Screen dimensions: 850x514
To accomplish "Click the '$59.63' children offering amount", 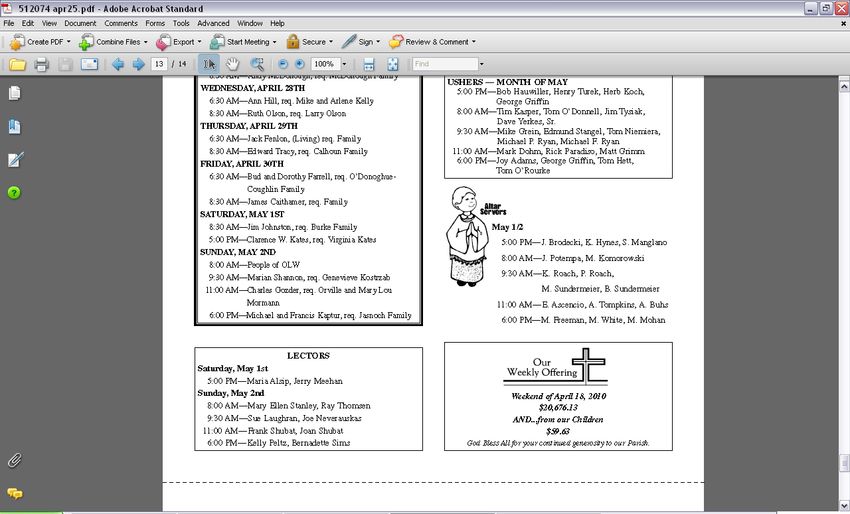I will [558, 432].
